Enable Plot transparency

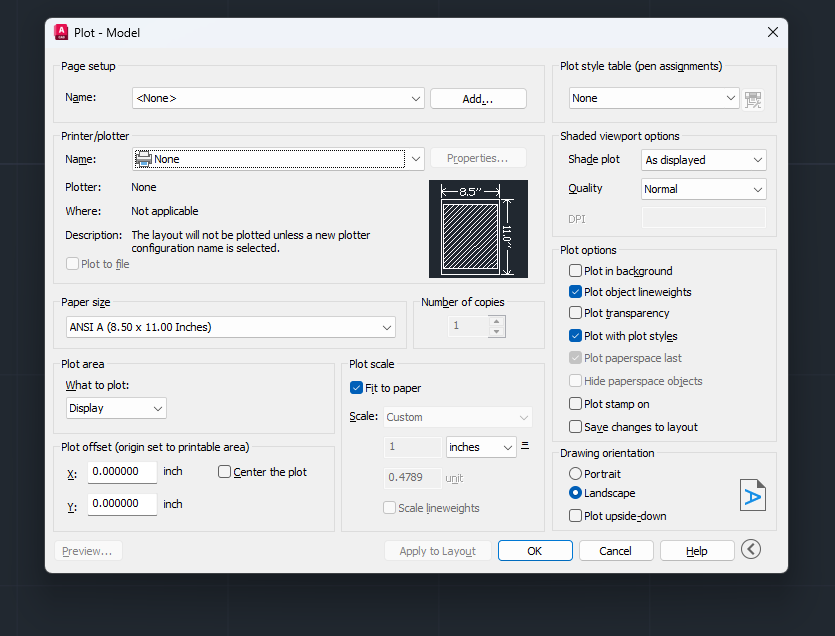[575, 313]
